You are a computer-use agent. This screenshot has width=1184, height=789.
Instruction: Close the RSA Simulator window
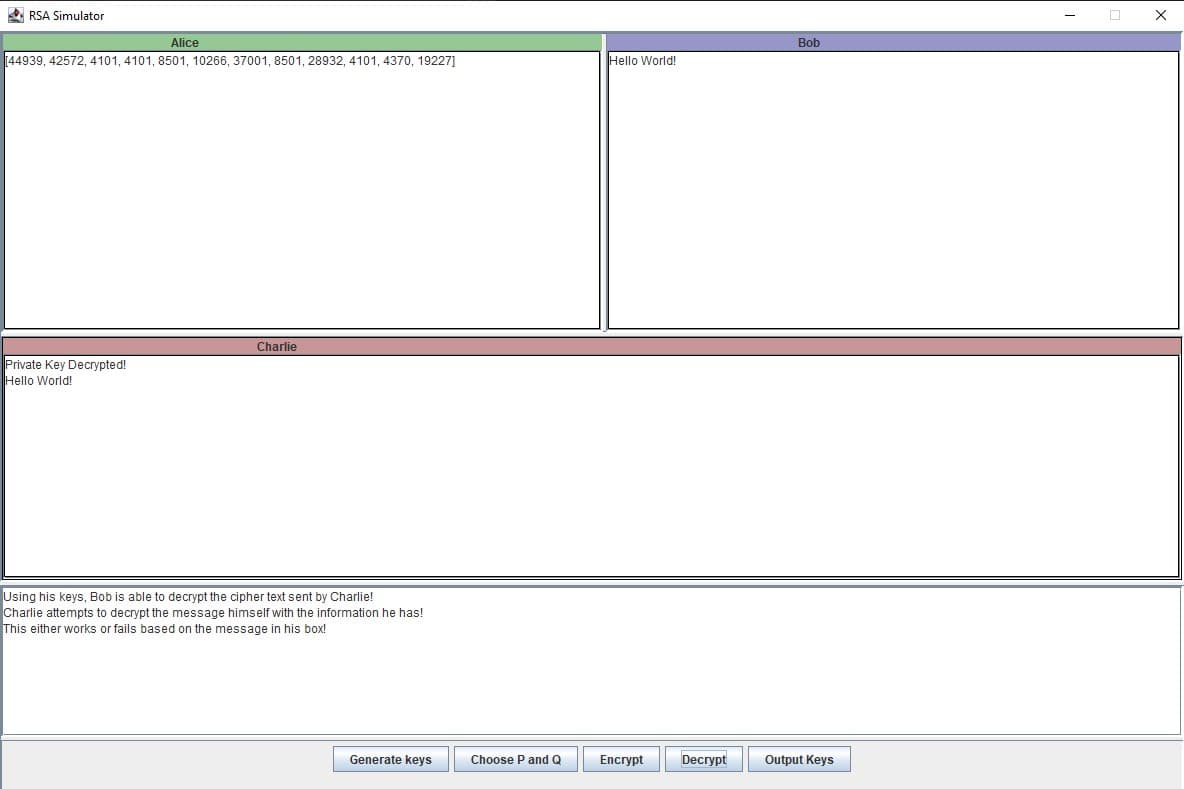pos(1161,15)
